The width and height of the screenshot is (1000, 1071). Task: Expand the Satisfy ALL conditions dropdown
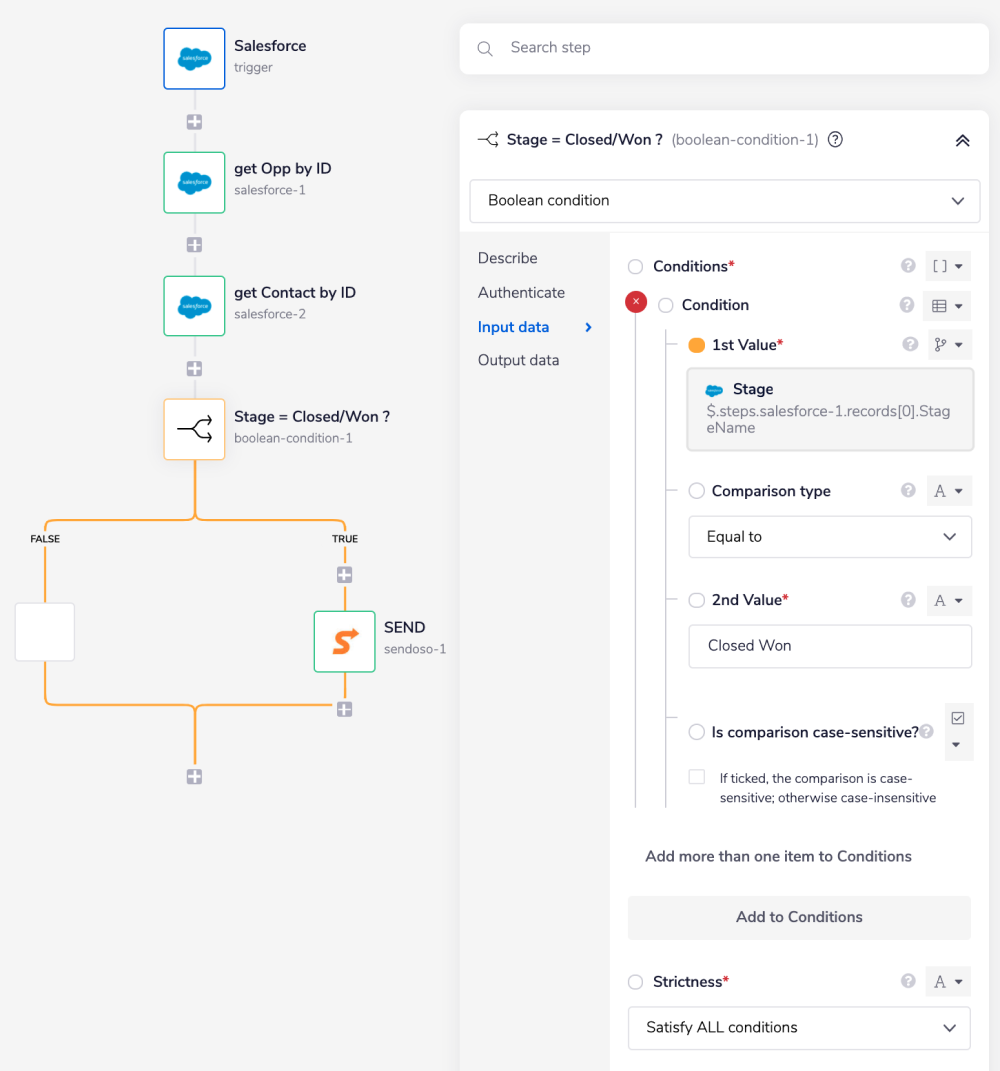(x=799, y=1028)
